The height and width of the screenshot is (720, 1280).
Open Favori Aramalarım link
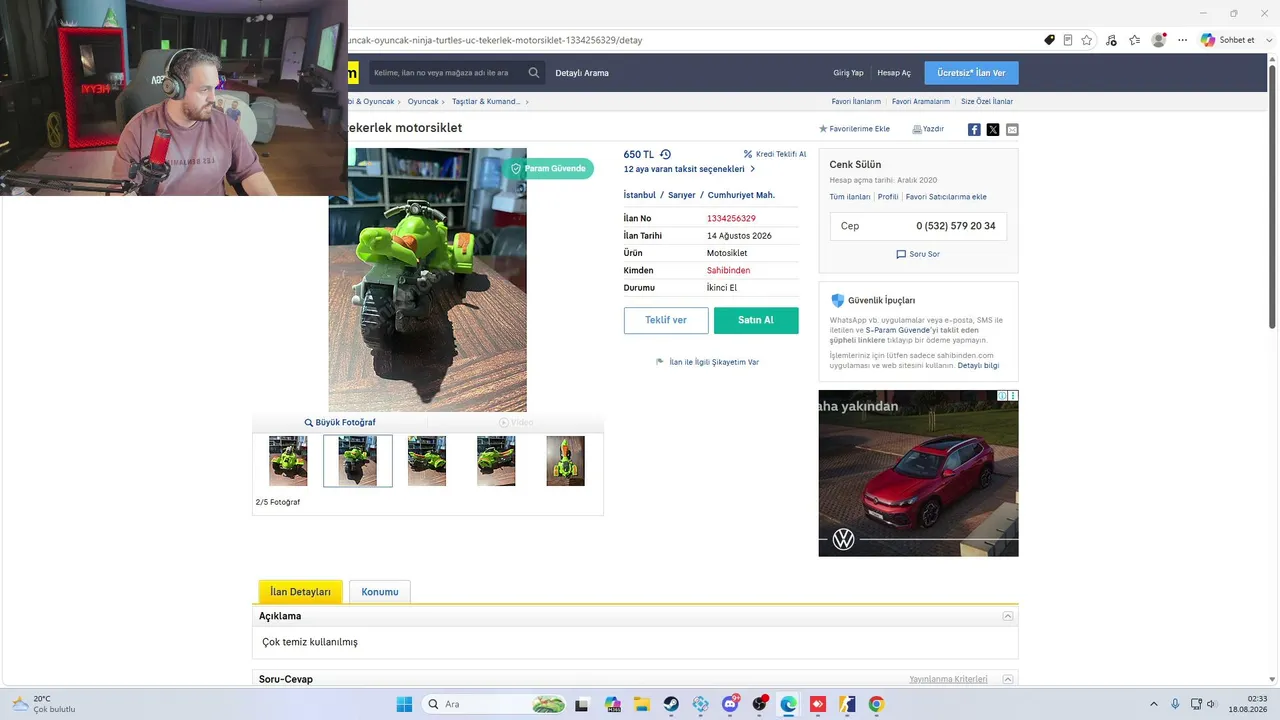click(921, 101)
